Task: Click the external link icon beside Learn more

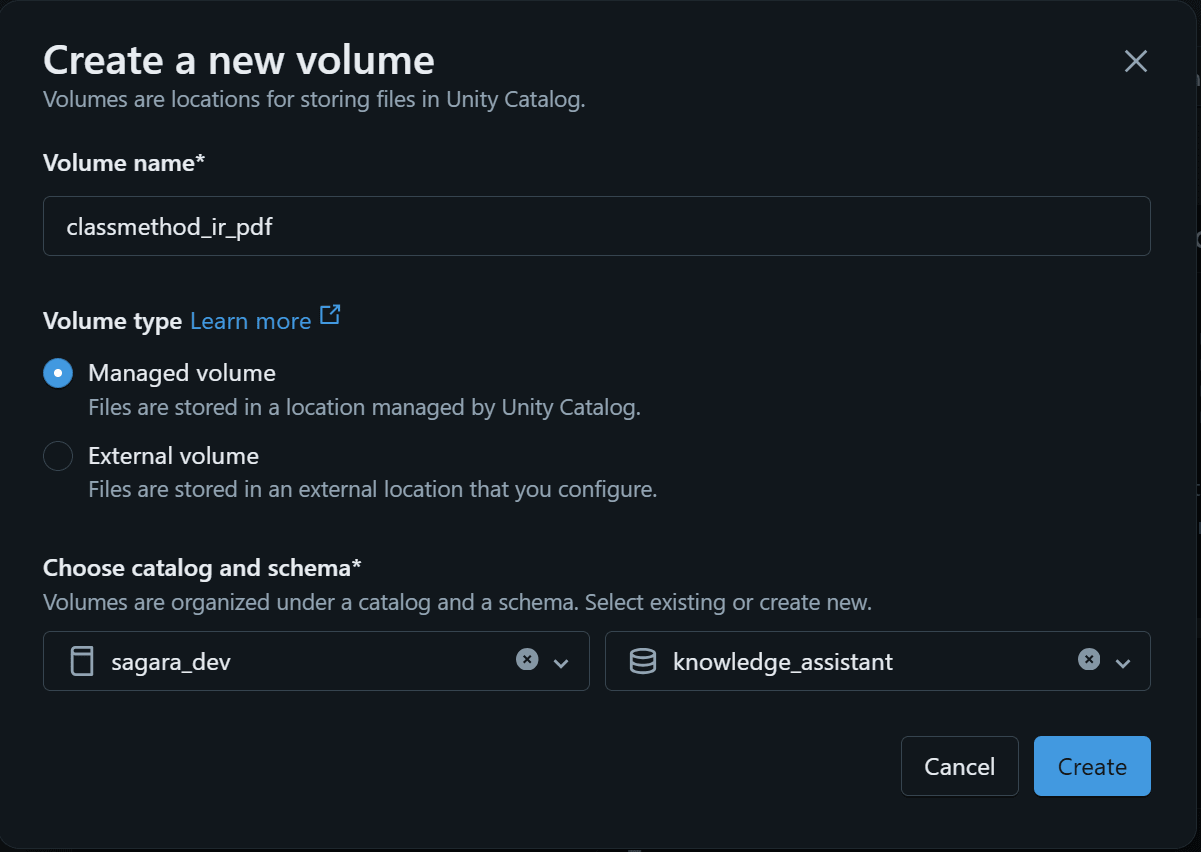Action: click(x=330, y=315)
